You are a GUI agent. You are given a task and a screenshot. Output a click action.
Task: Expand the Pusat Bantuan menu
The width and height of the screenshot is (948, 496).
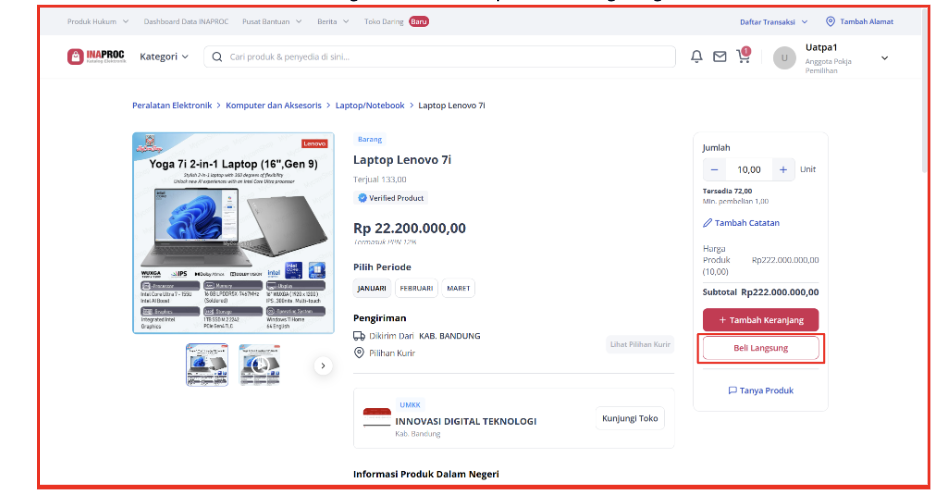click(x=272, y=21)
